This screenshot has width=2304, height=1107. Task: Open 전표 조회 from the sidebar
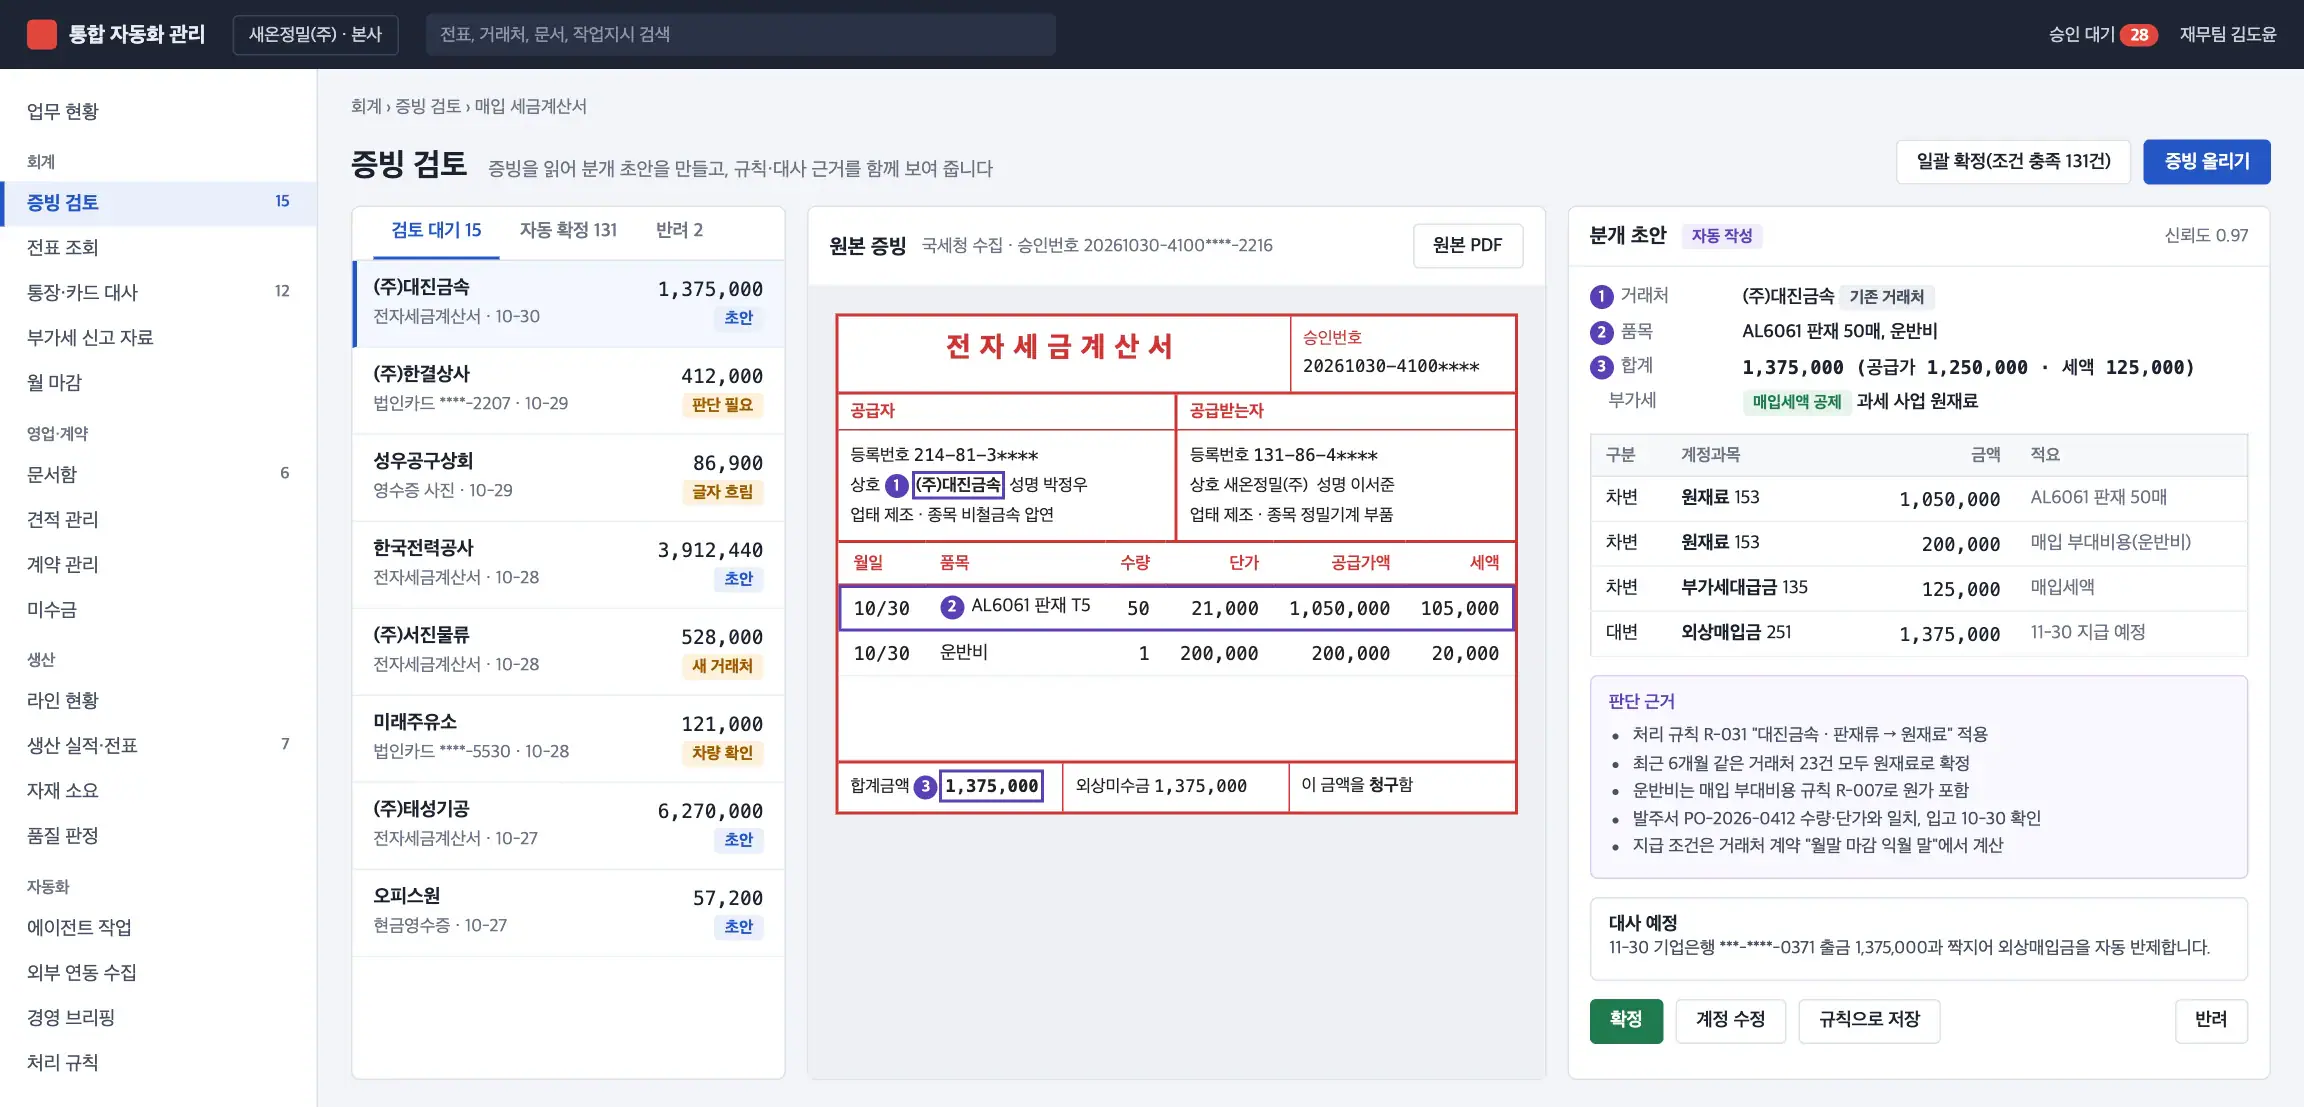click(x=158, y=247)
